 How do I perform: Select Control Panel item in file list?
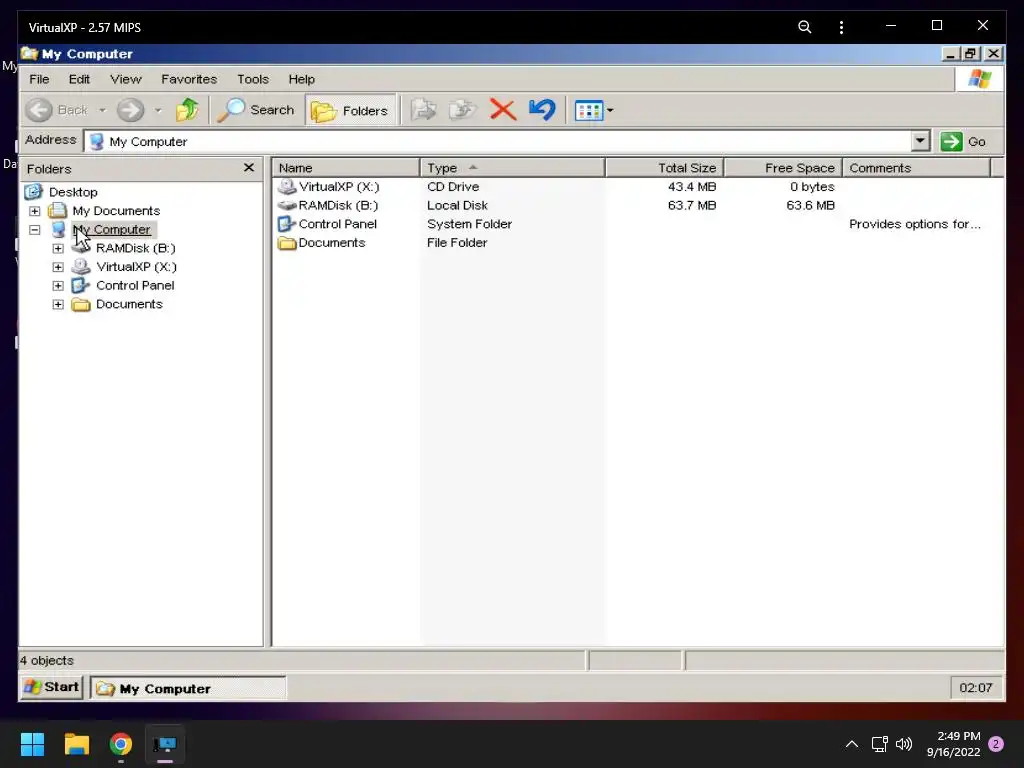[x=328, y=224]
